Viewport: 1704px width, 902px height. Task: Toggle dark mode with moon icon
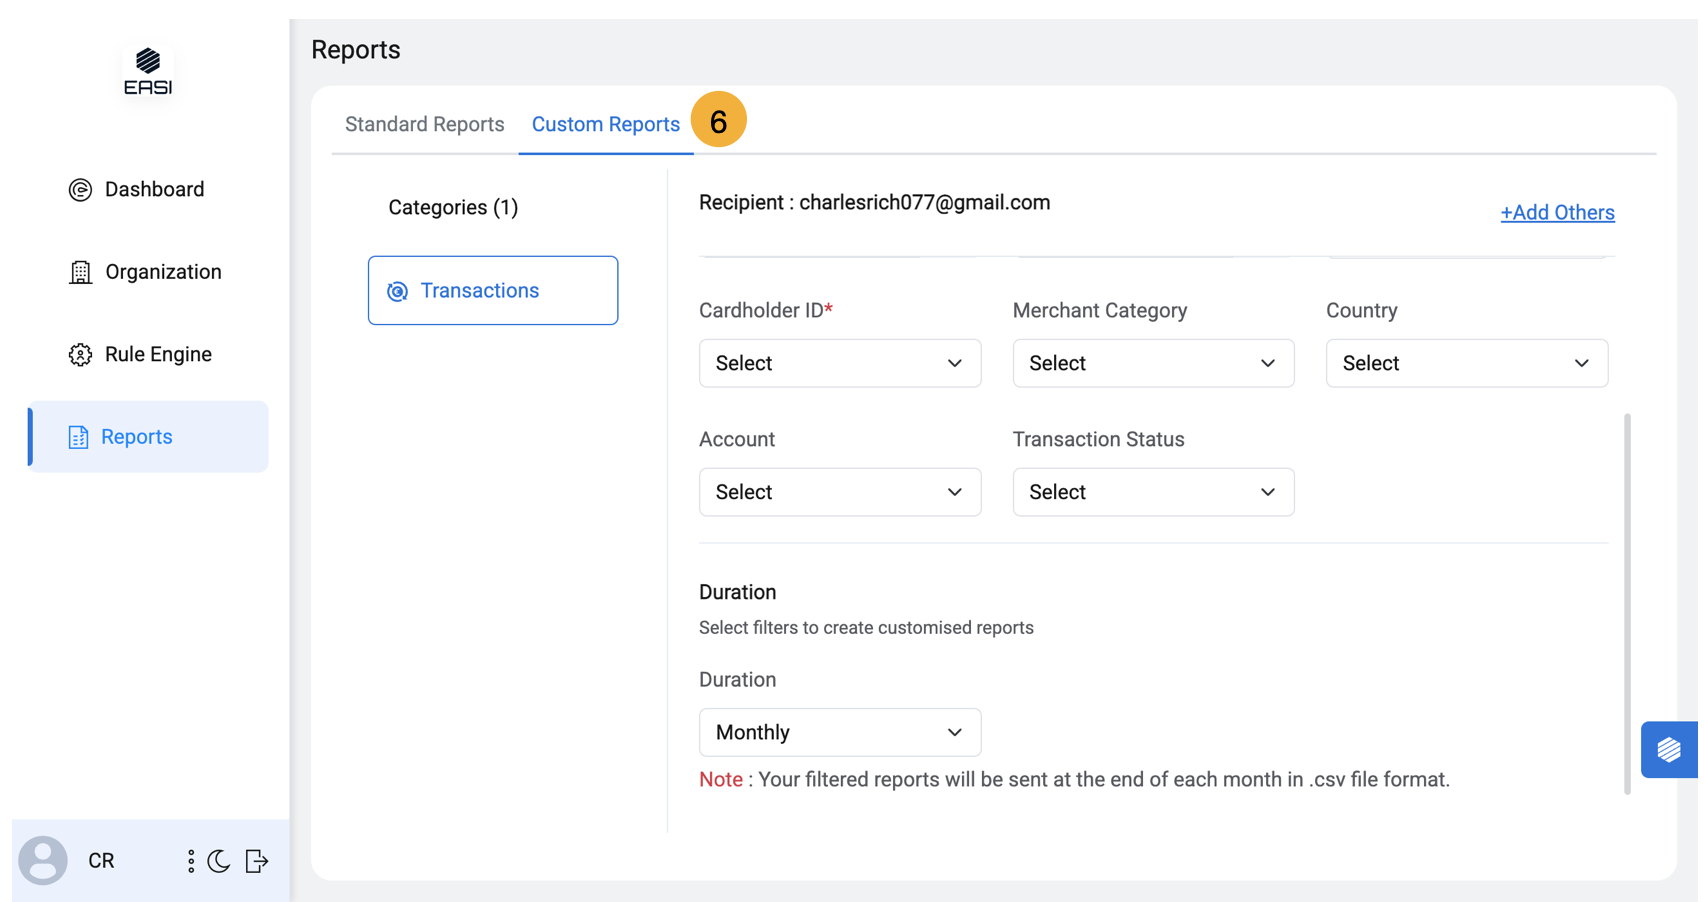(x=219, y=861)
